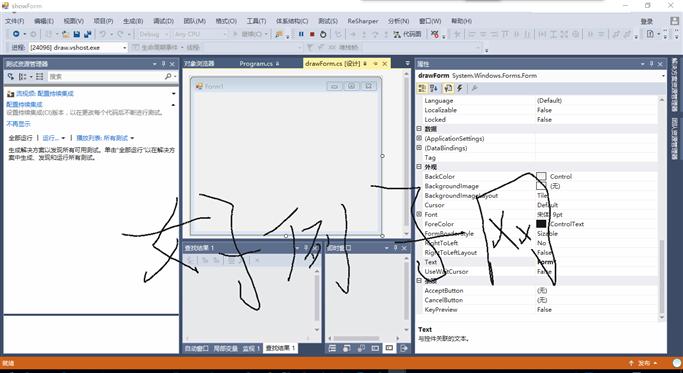Open the drawForm object selector dropdown

pyautogui.click(x=663, y=76)
